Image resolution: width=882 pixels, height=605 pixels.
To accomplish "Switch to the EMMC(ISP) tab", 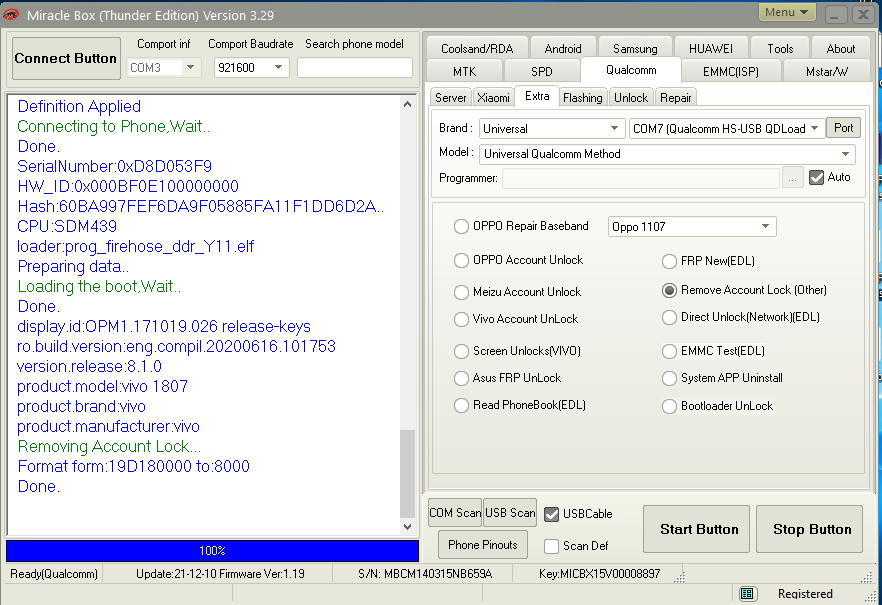I will point(731,72).
